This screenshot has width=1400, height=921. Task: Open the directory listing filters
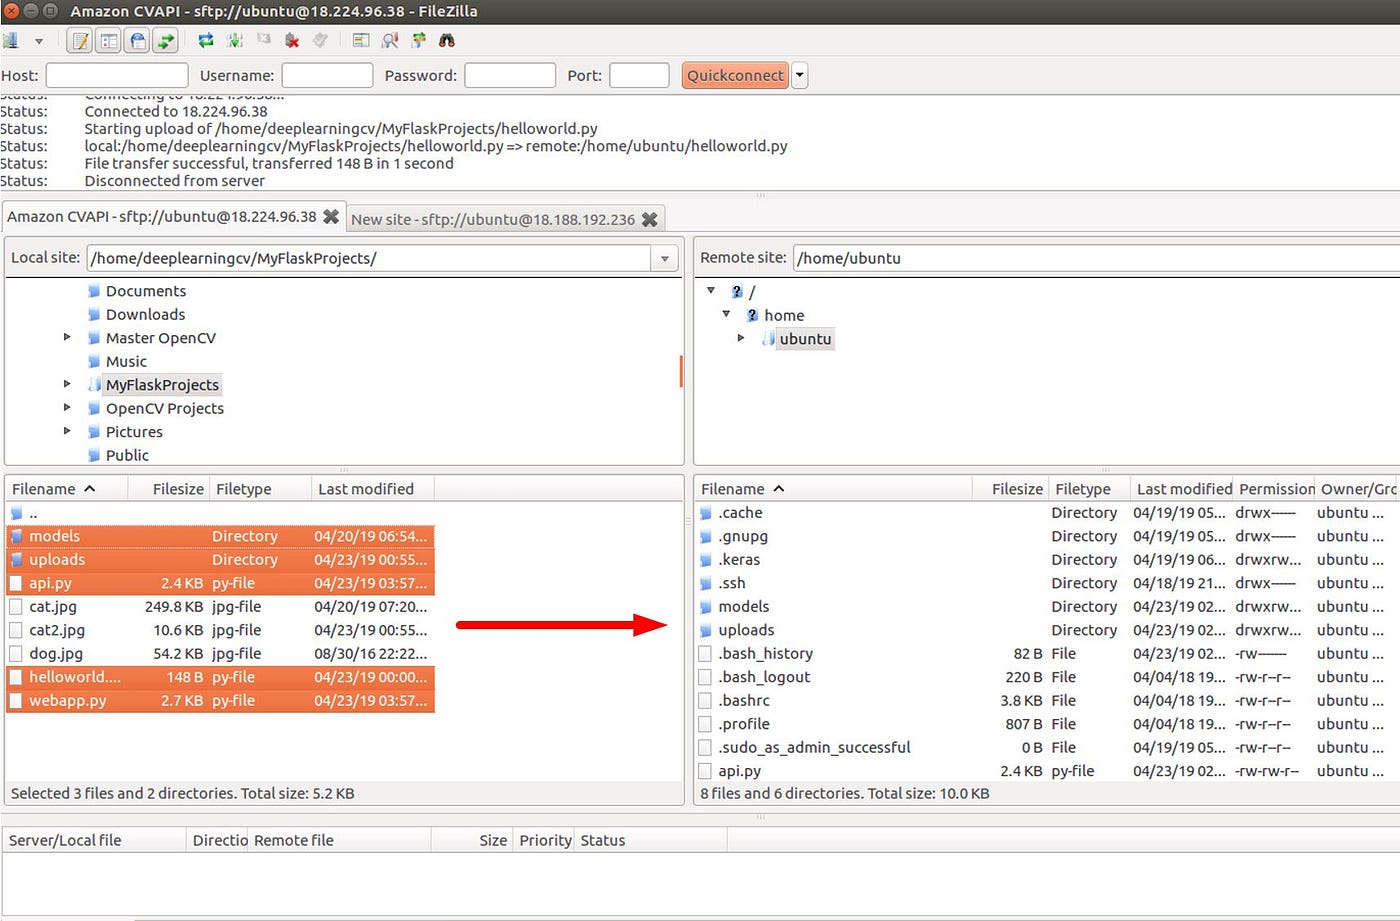click(x=361, y=40)
